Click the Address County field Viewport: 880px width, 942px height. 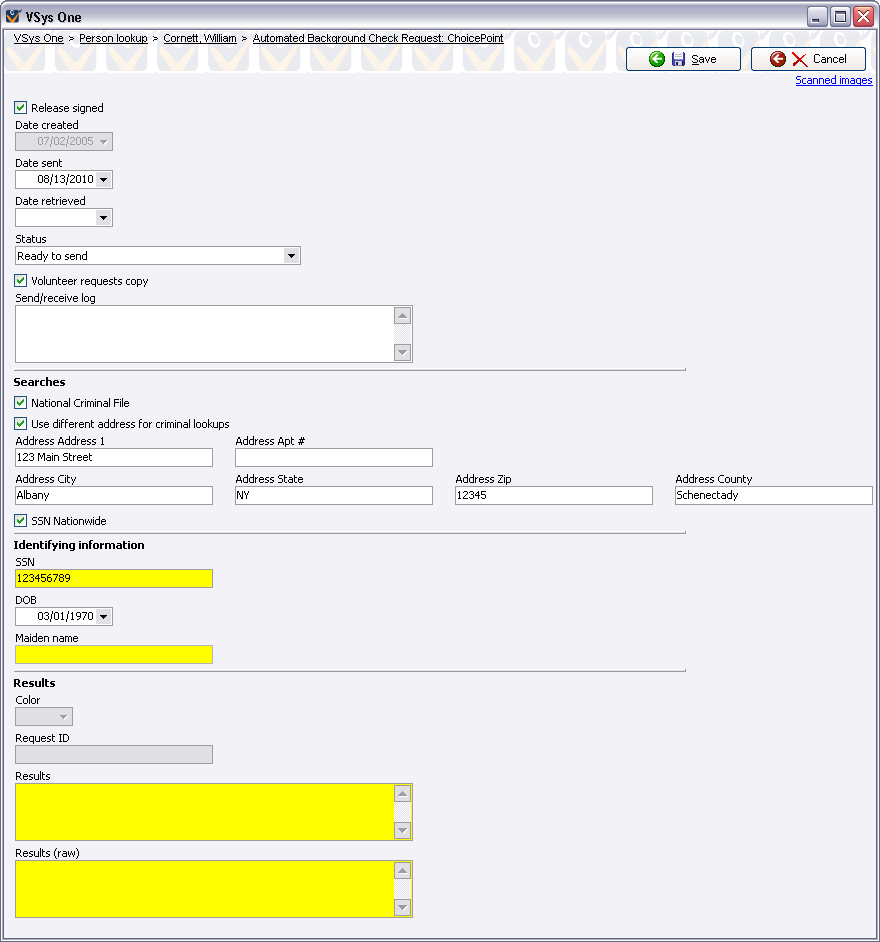773,495
